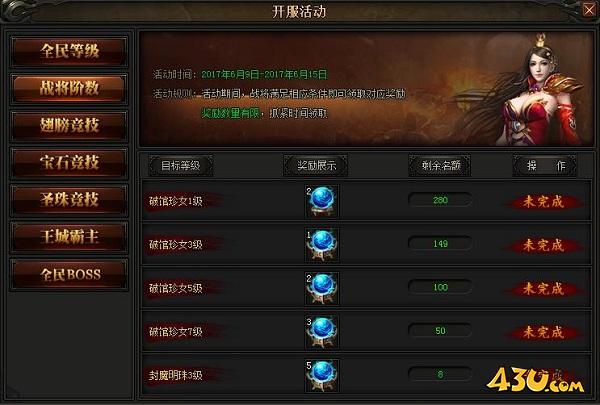600x405 pixels.
Task: Click the blue orb reward for 破馆珍女5级
Action: click(322, 288)
